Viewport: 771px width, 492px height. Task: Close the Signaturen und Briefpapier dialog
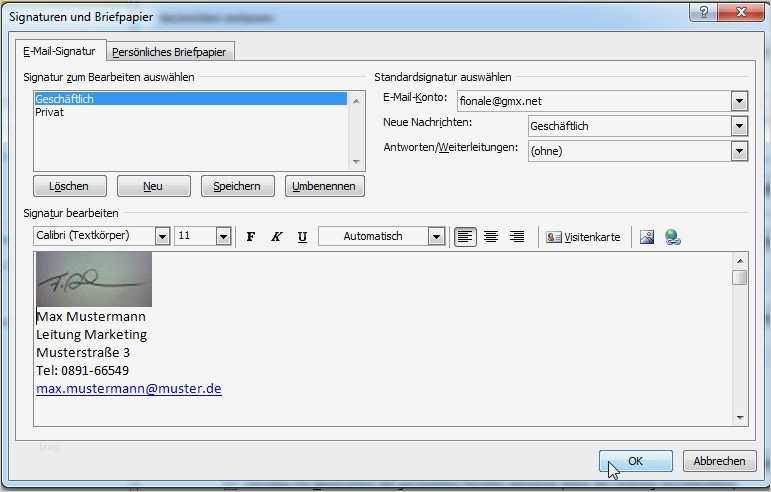tap(741, 12)
